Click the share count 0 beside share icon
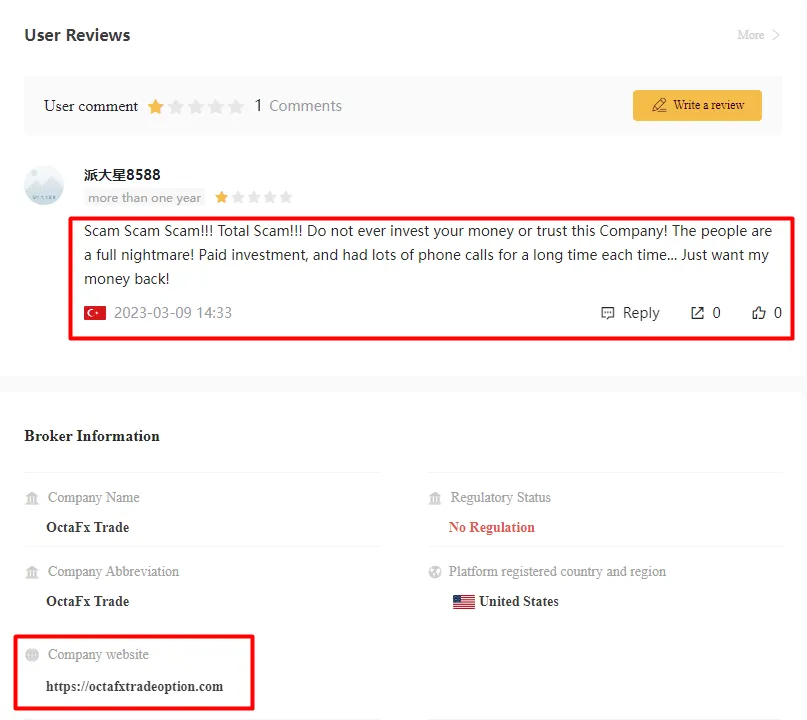This screenshot has height=720, width=807. pos(716,313)
